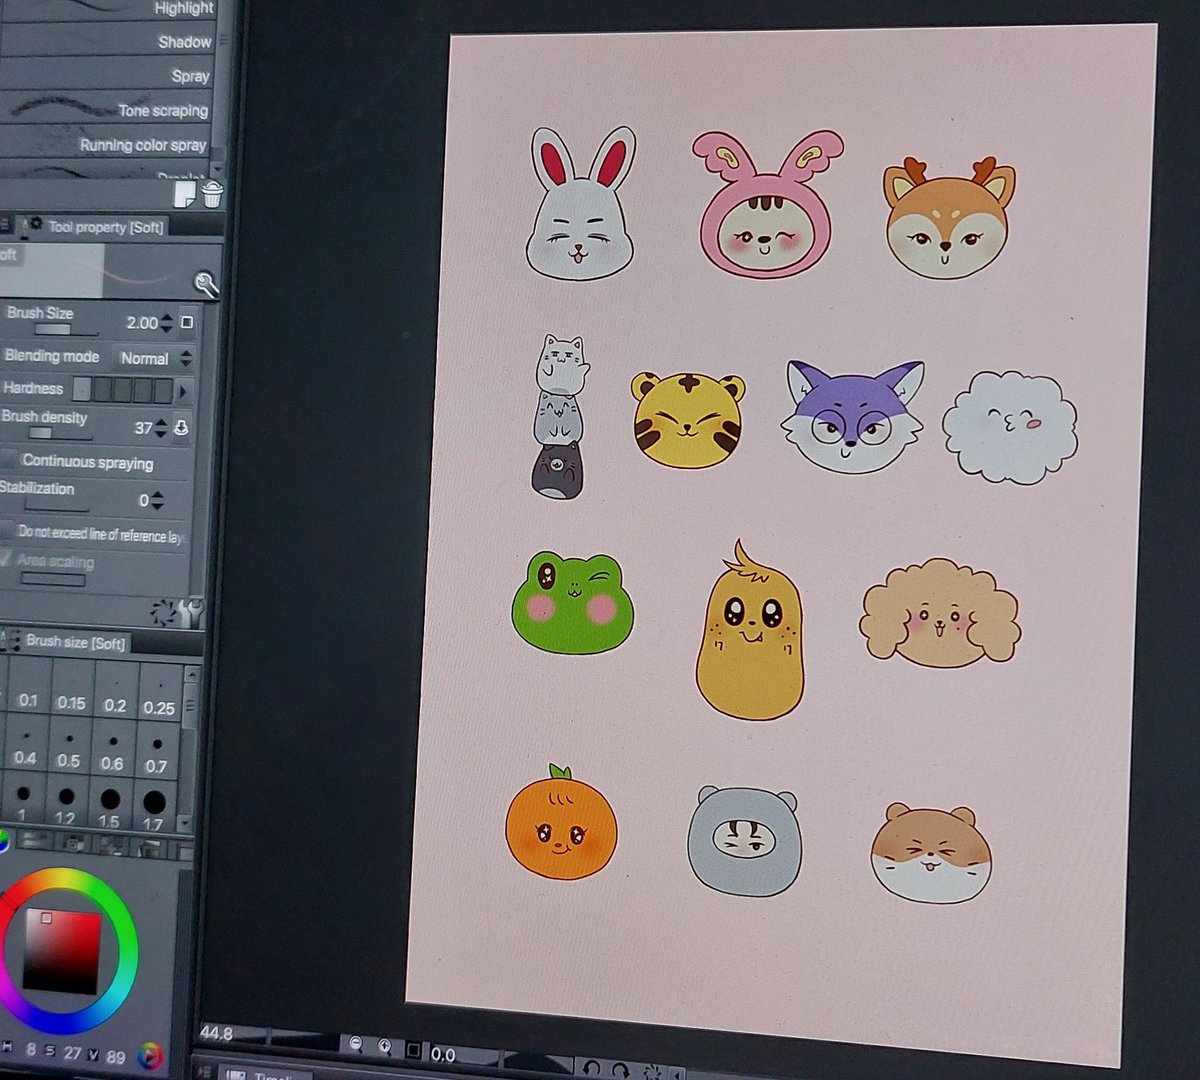
Task: Open the Brush Size dynamics square button
Action: [186, 322]
